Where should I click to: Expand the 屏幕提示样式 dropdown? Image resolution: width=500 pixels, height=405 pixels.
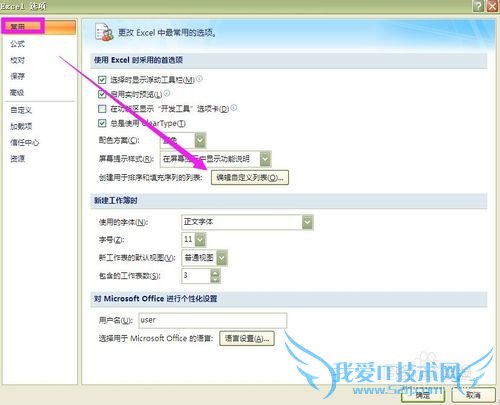[x=265, y=159]
